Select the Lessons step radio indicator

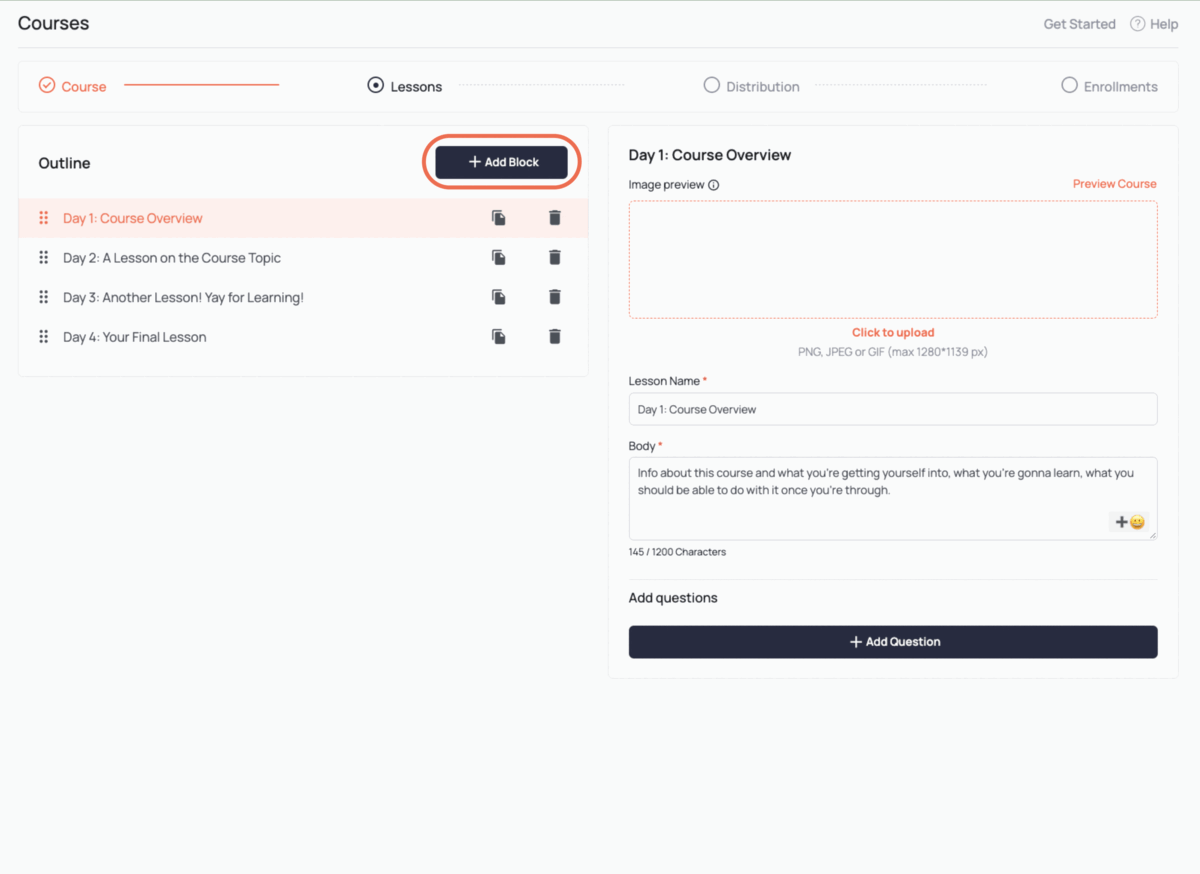[375, 86]
